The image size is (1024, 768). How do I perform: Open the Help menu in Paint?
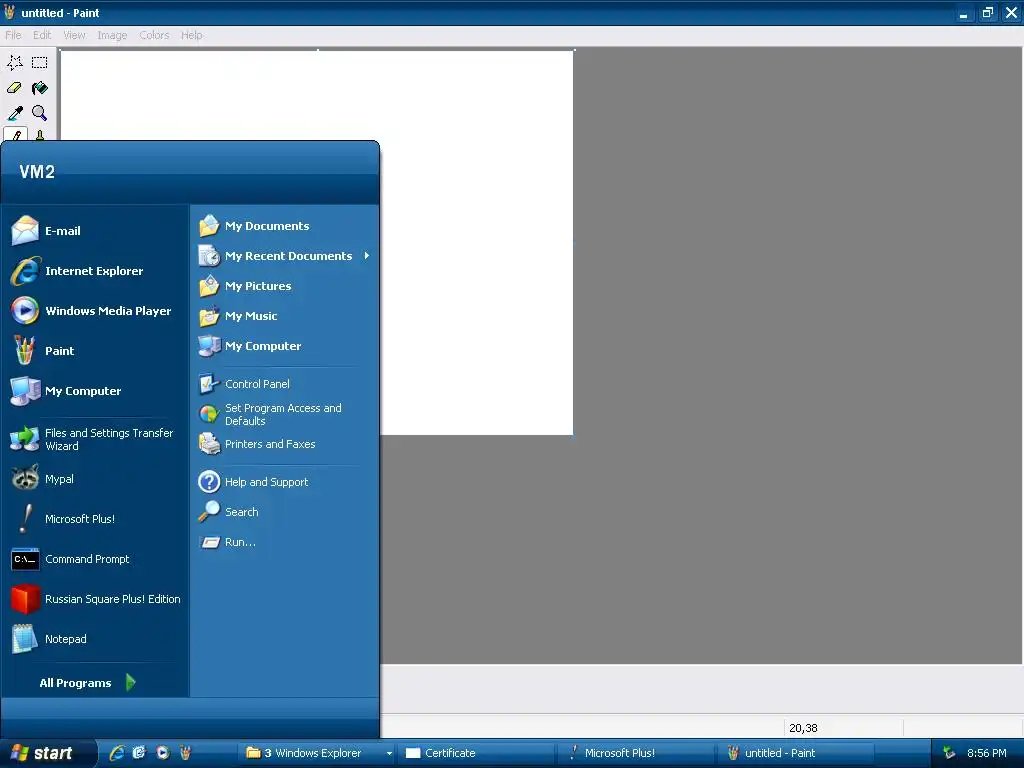pos(191,35)
